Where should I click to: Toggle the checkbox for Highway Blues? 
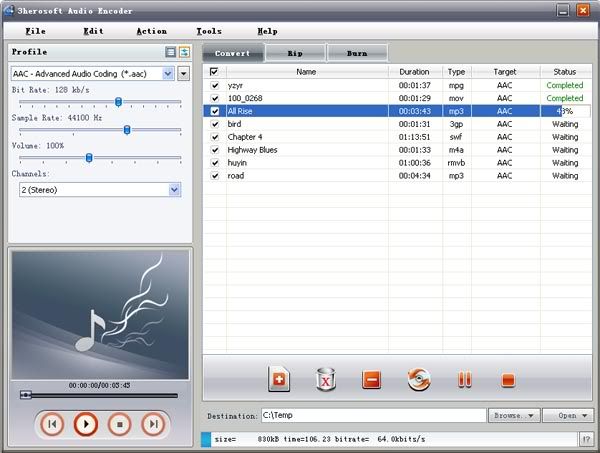point(214,150)
